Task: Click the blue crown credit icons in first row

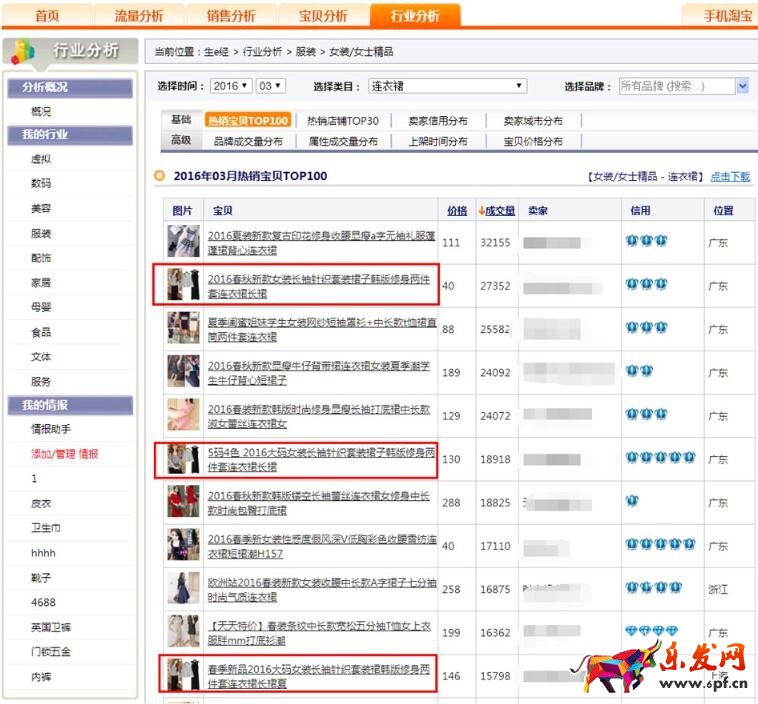Action: (646, 242)
